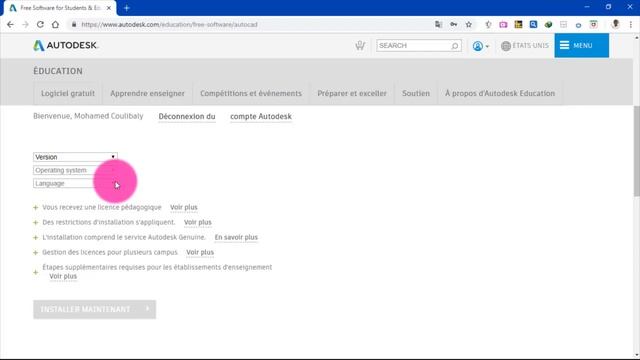
Task: Open Compétitions et événements tab
Action: click(251, 93)
